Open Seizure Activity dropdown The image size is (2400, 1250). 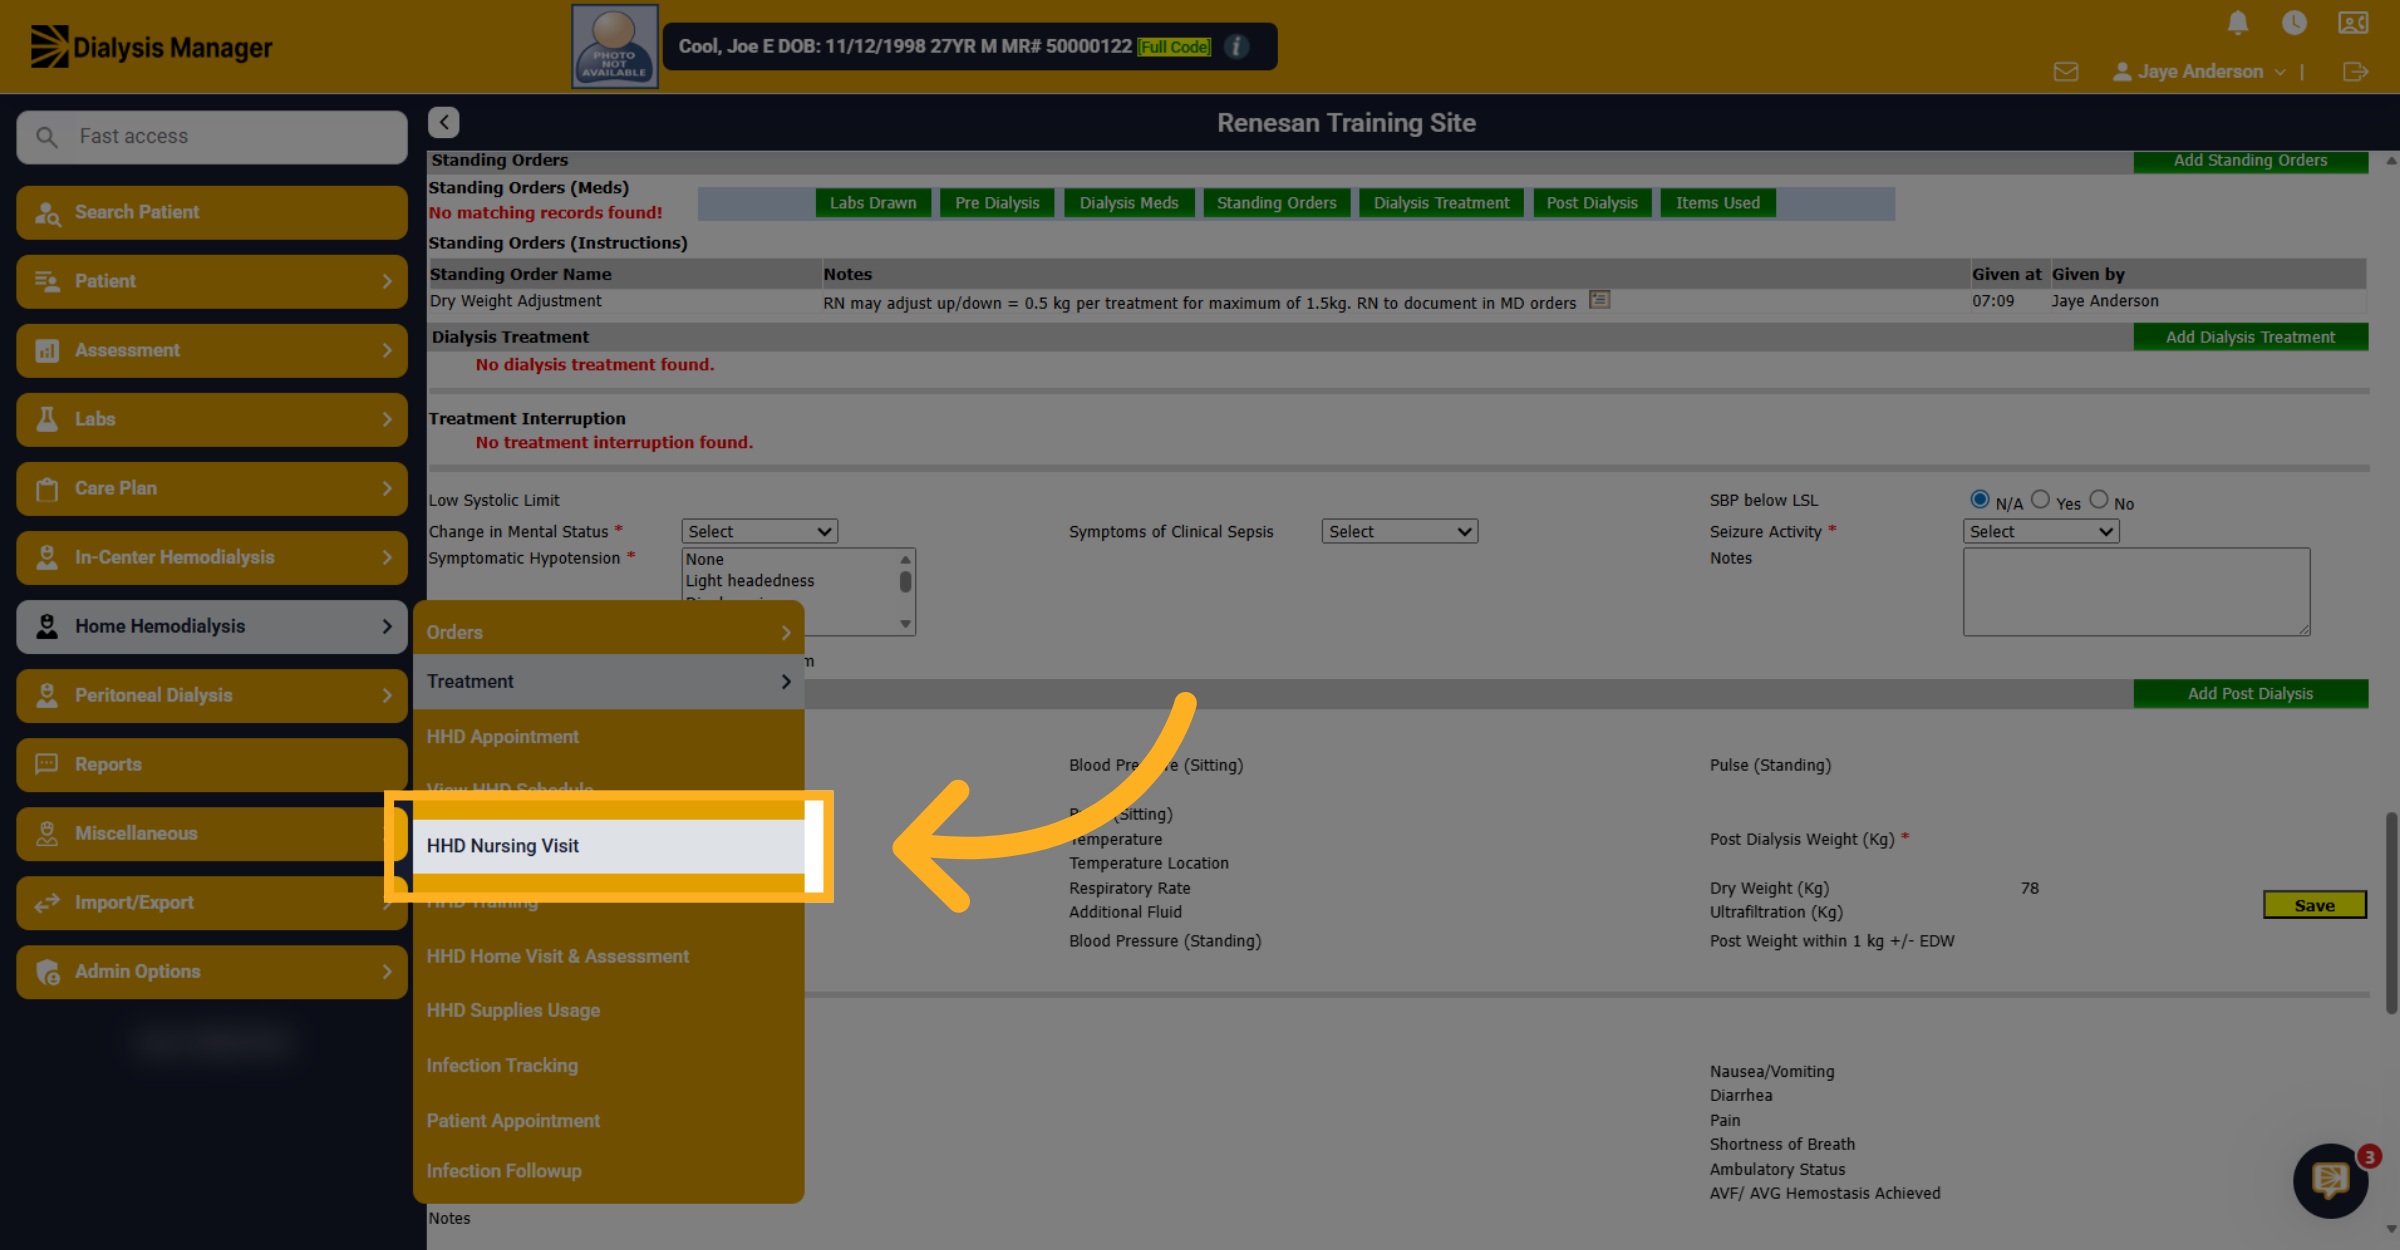tap(2041, 531)
